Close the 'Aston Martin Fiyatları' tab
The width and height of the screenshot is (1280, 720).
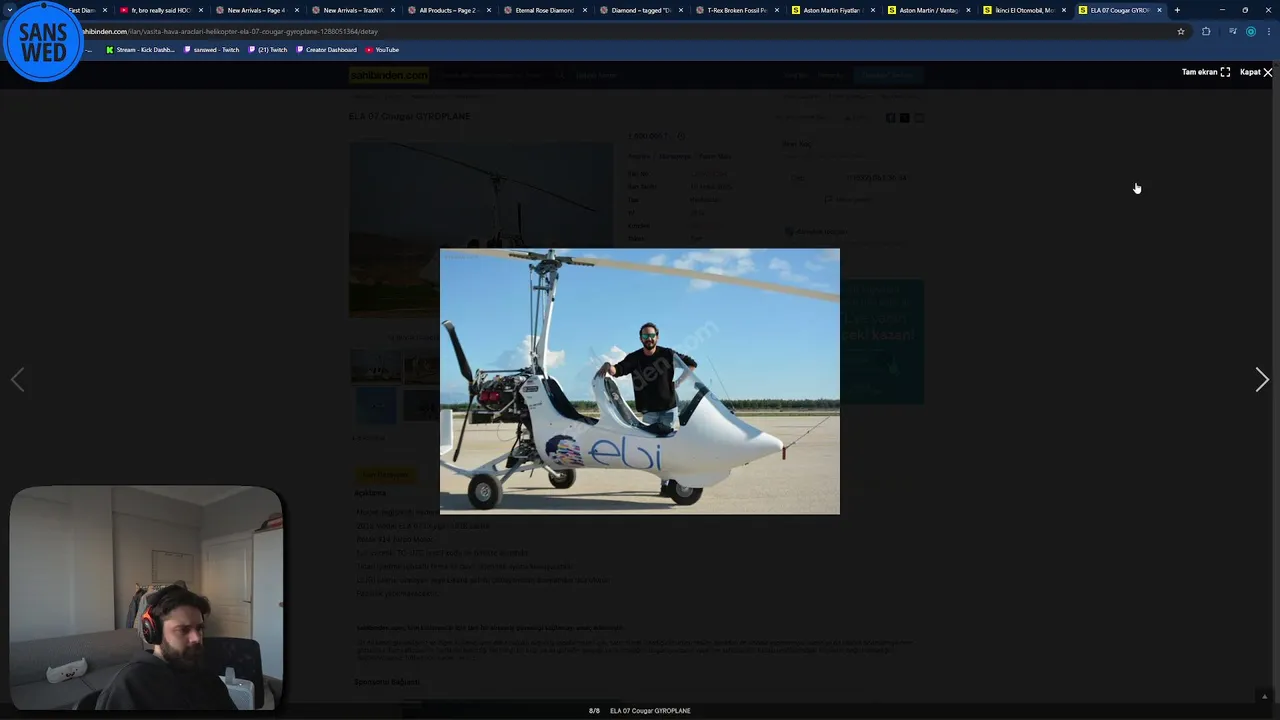point(872,10)
